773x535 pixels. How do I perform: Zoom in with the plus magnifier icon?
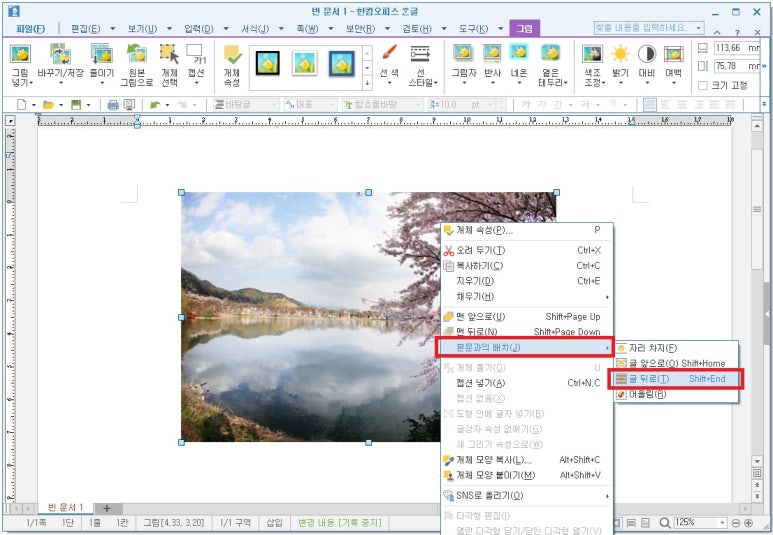(x=748, y=523)
